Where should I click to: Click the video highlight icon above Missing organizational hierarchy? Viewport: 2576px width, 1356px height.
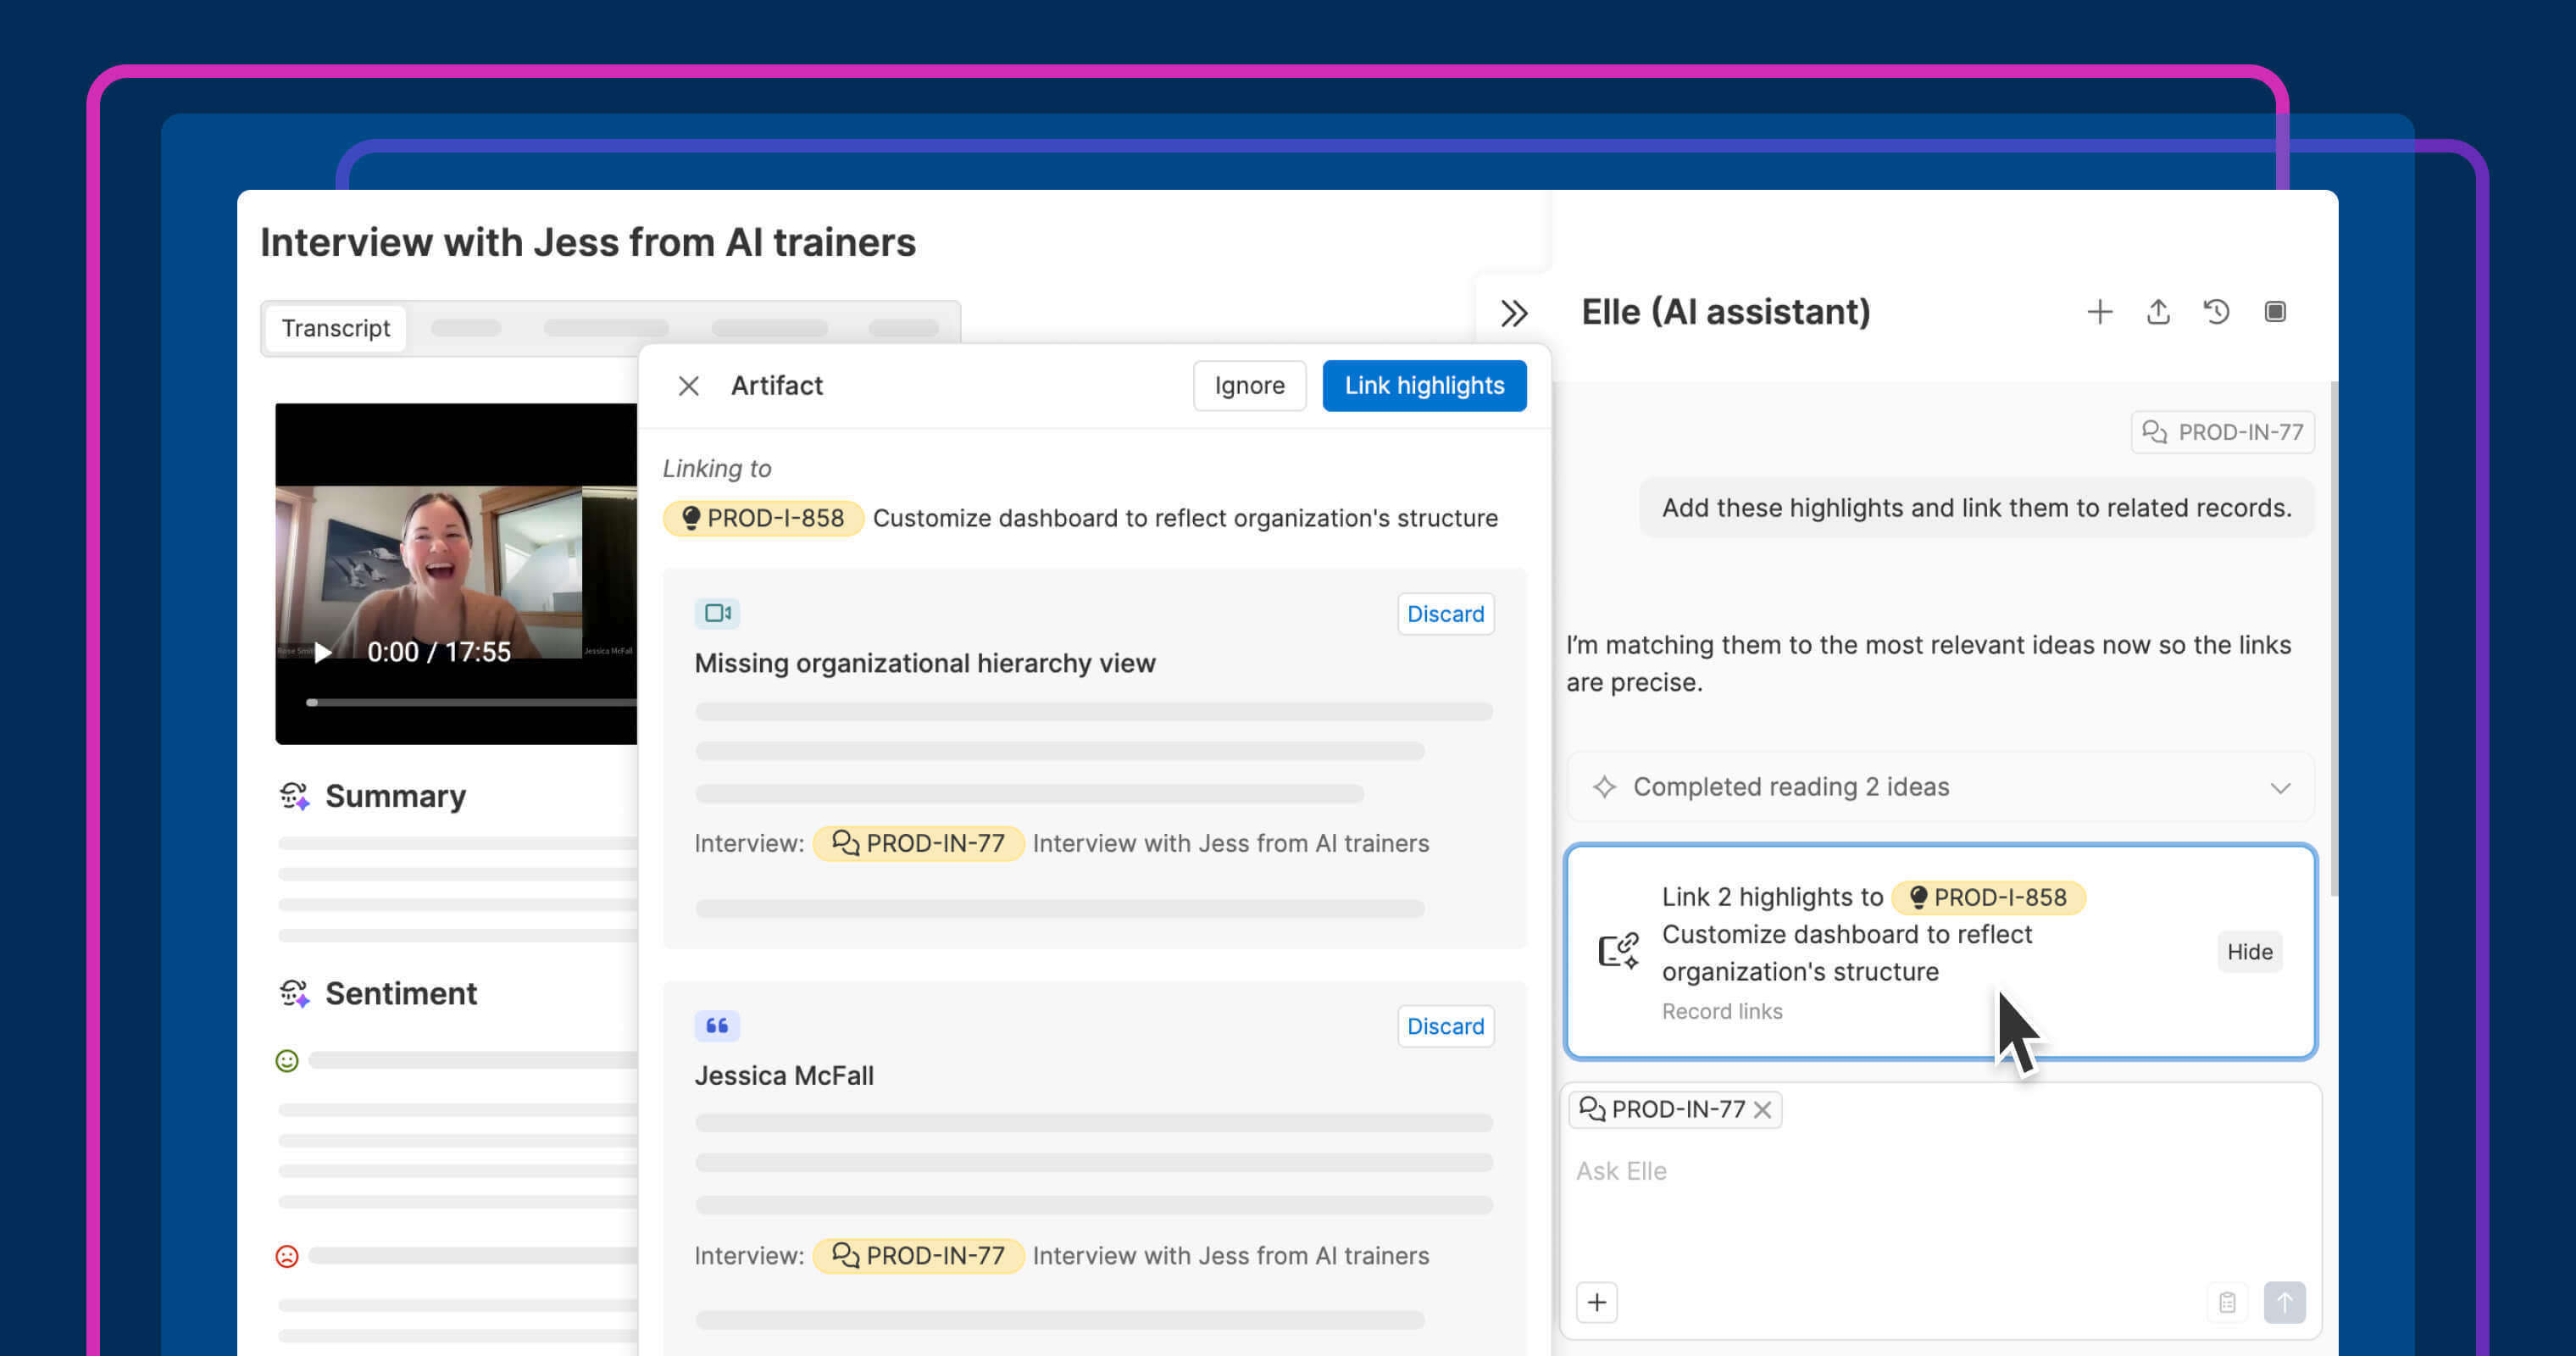click(717, 613)
